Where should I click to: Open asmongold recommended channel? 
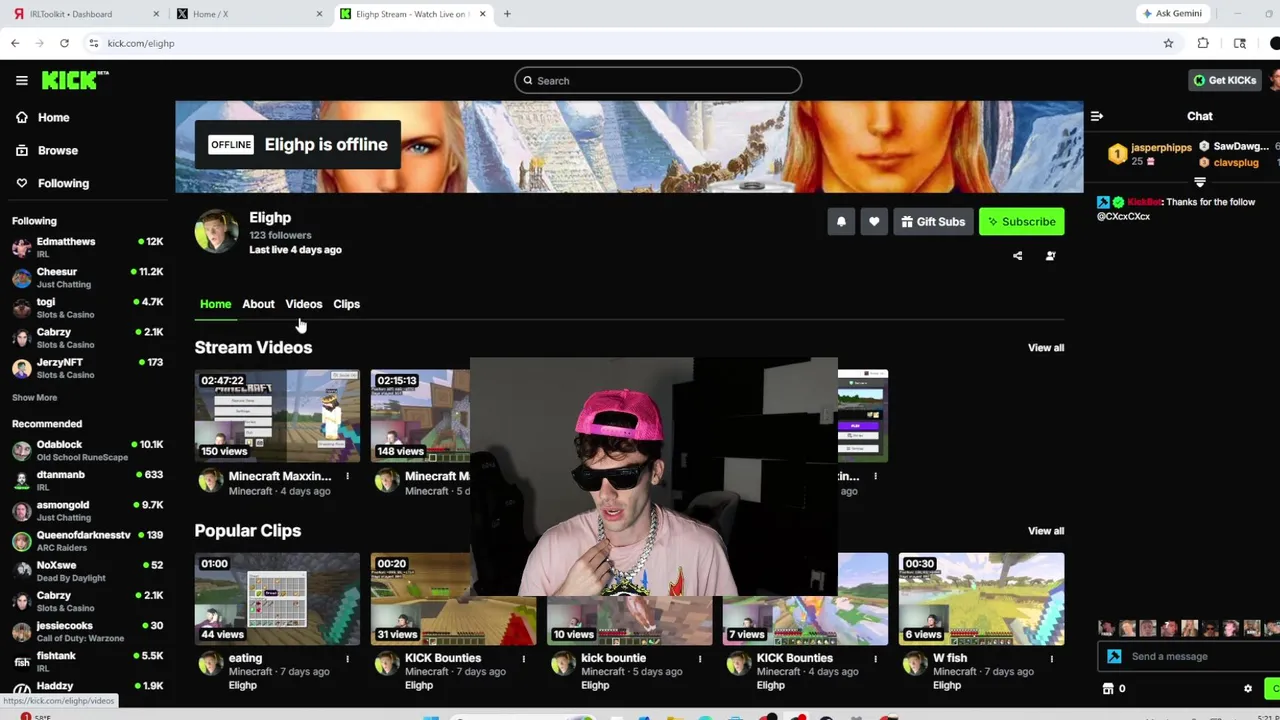pyautogui.click(x=88, y=511)
